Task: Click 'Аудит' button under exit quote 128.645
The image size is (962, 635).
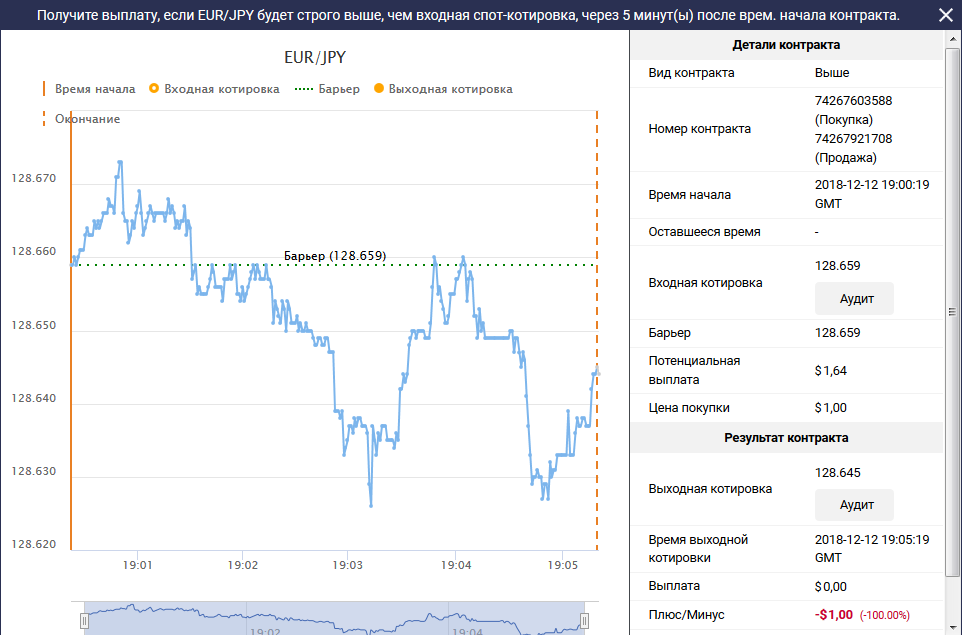Action: [853, 505]
